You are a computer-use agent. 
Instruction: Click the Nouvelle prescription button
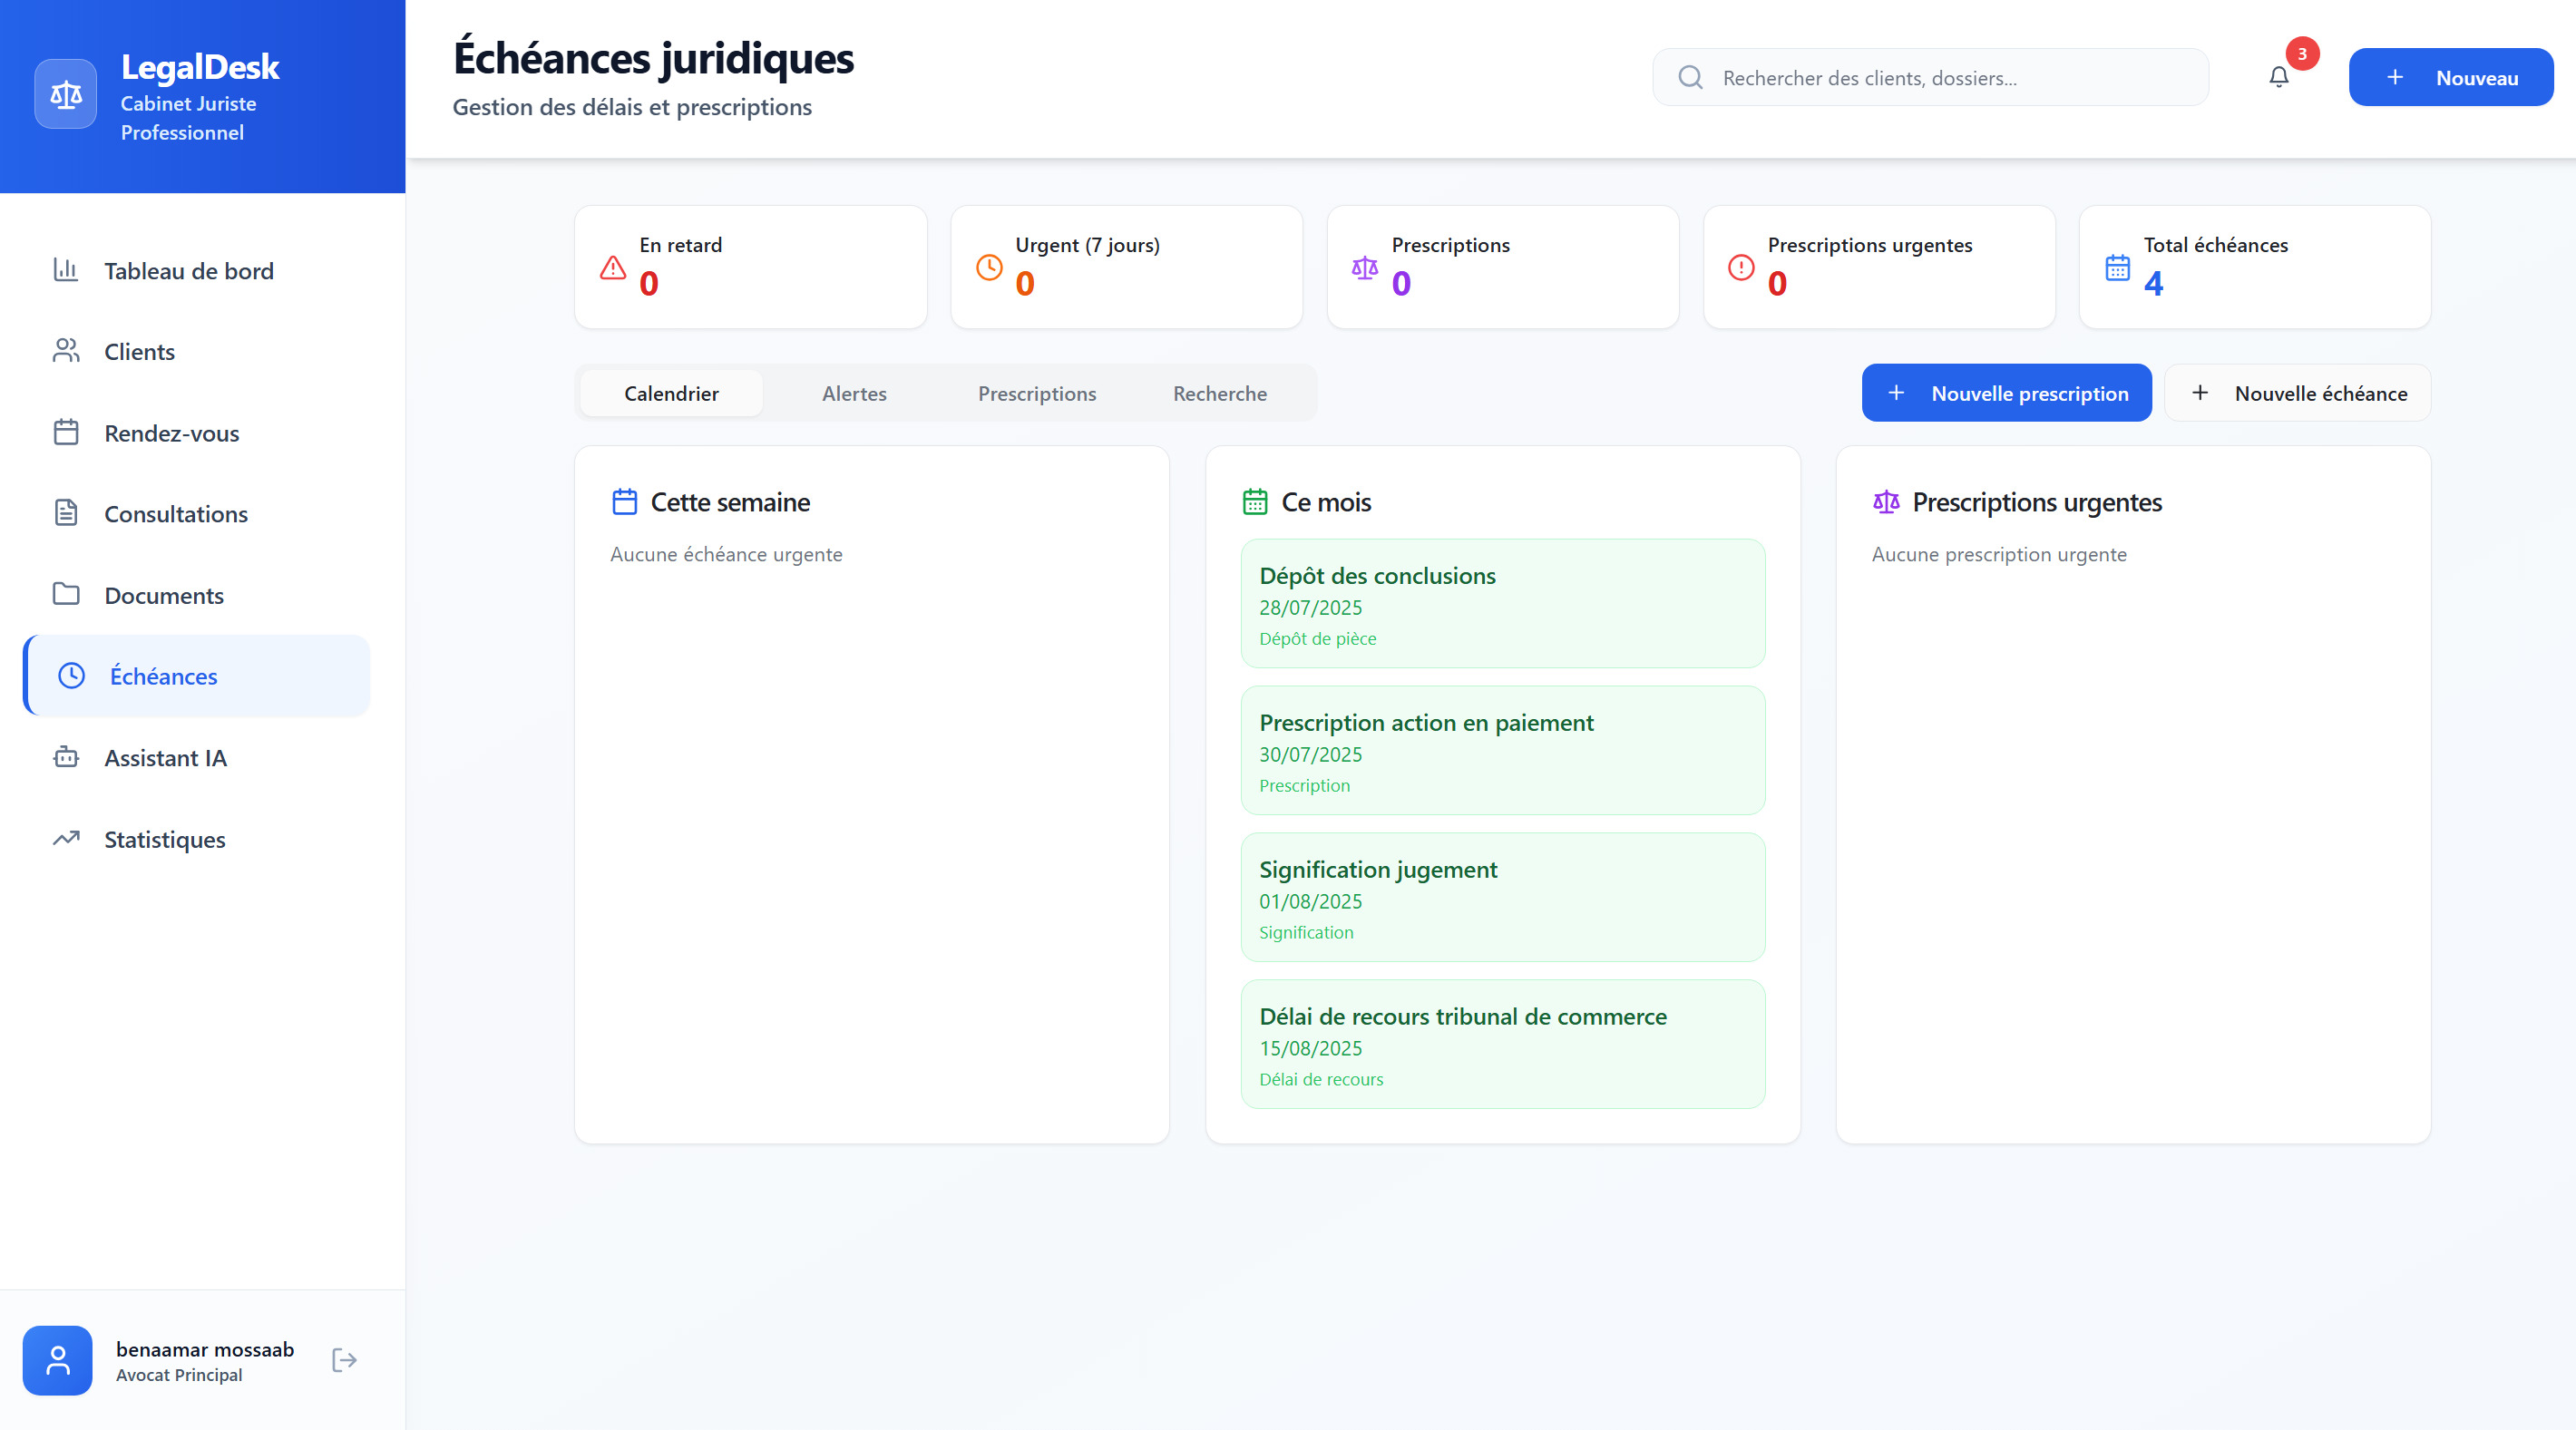coord(2005,393)
